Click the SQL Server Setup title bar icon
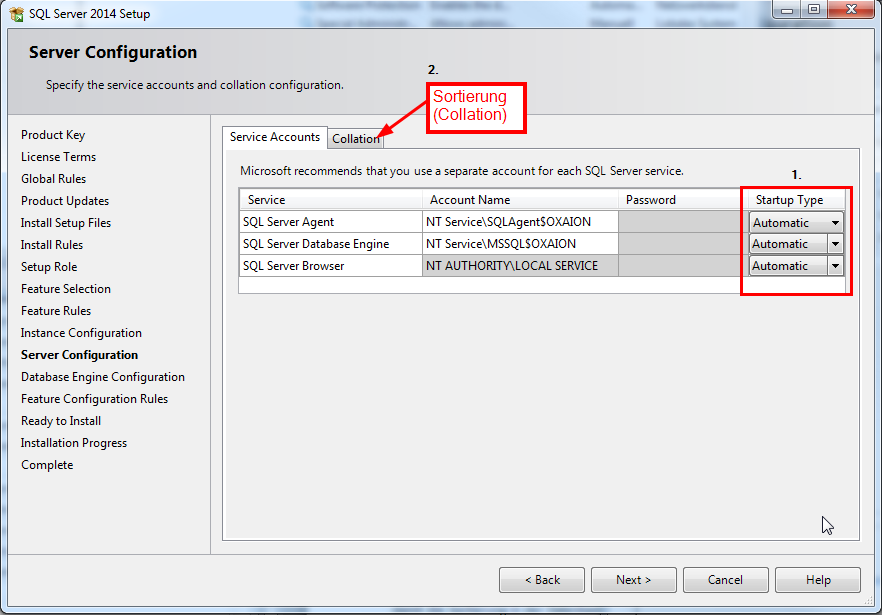Image resolution: width=882 pixels, height=615 pixels. pyautogui.click(x=16, y=13)
